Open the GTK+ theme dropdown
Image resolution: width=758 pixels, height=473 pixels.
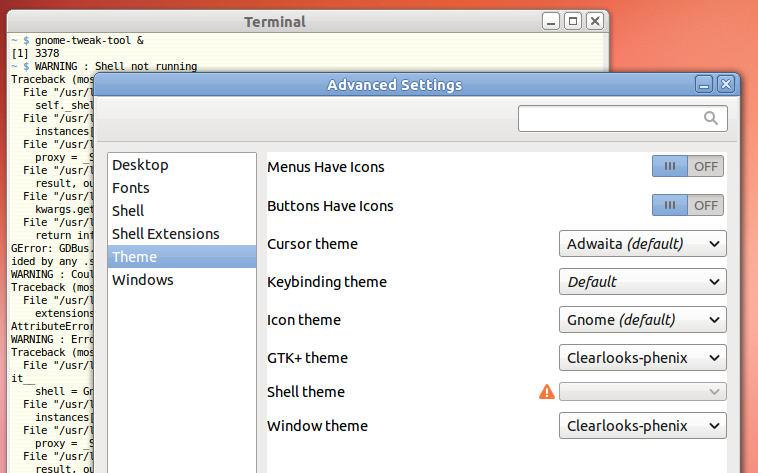[642, 358]
